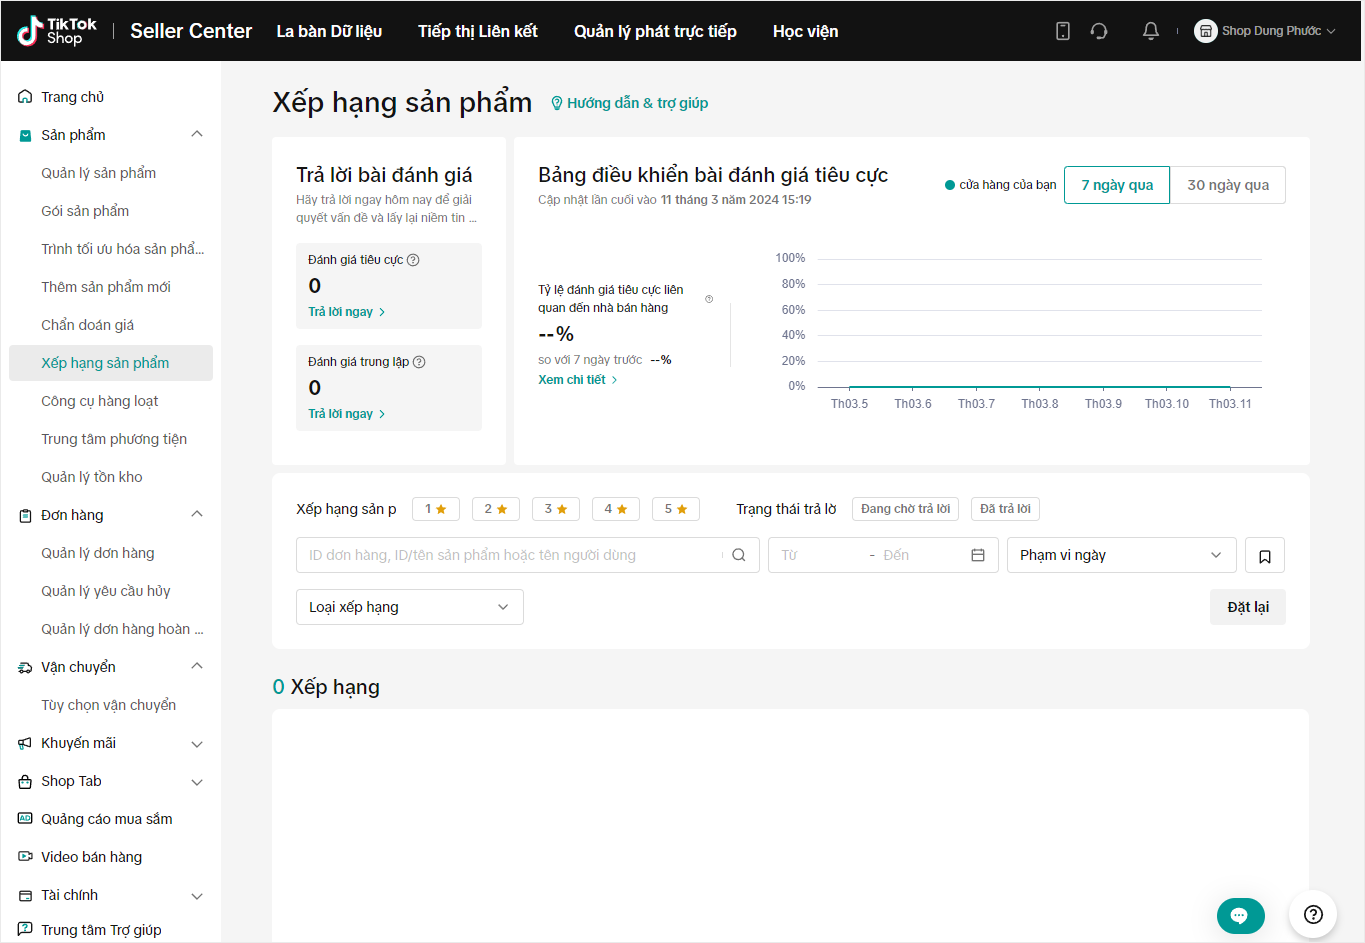
Task: Open La bàn Dữ liệu menu
Action: (x=329, y=31)
